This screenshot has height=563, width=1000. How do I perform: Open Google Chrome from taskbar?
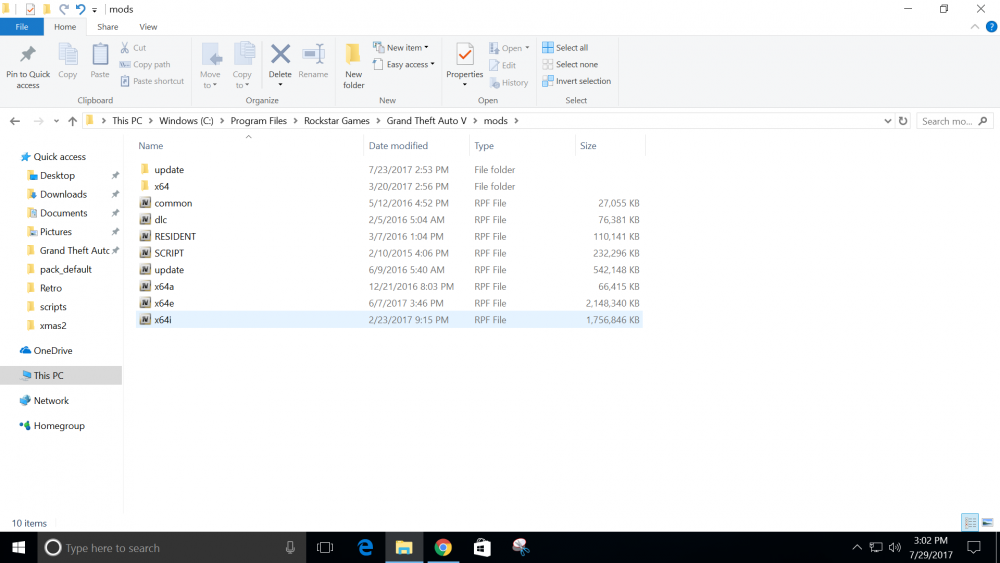click(x=443, y=548)
